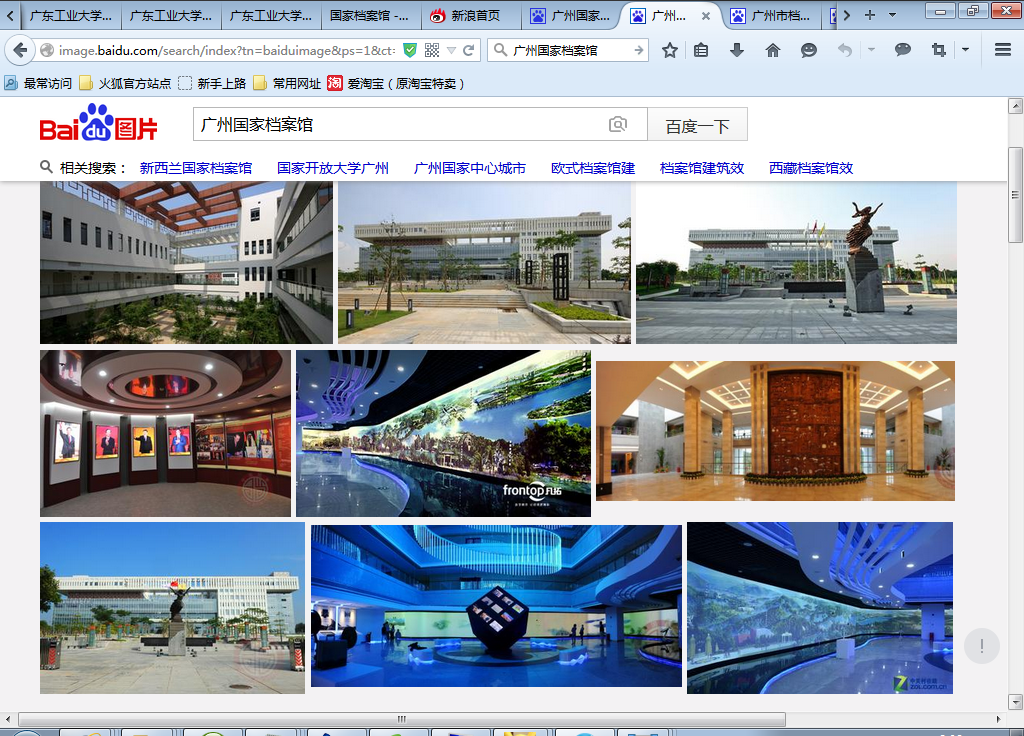The image size is (1024, 736).
Task: Click the QR code icon in address bar
Action: point(432,50)
